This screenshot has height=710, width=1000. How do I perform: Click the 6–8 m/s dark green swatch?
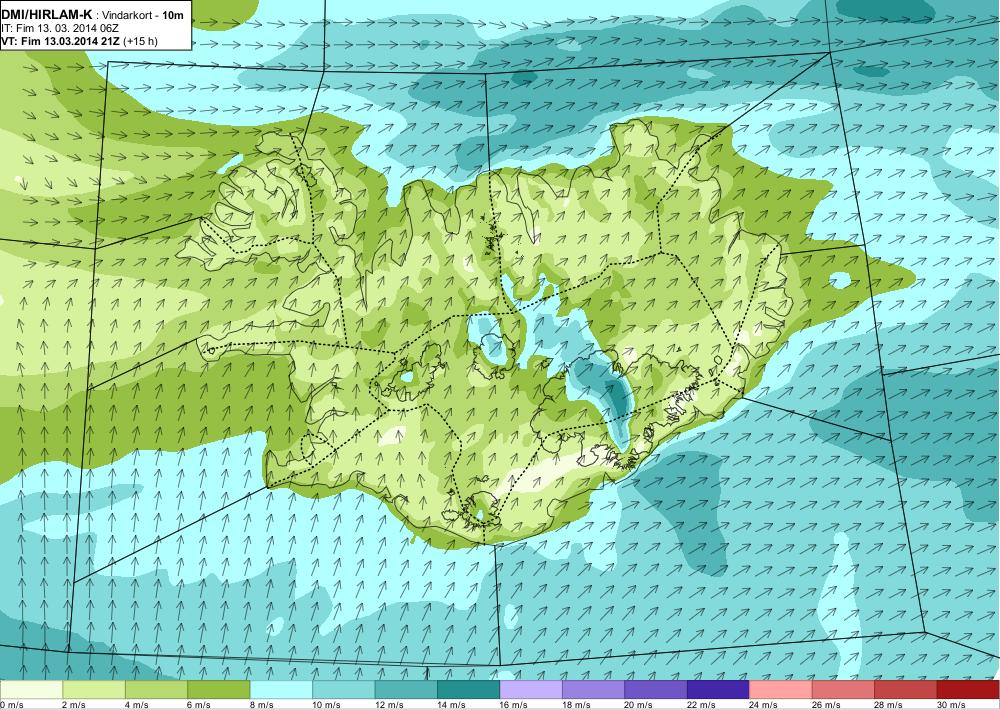(x=219, y=690)
